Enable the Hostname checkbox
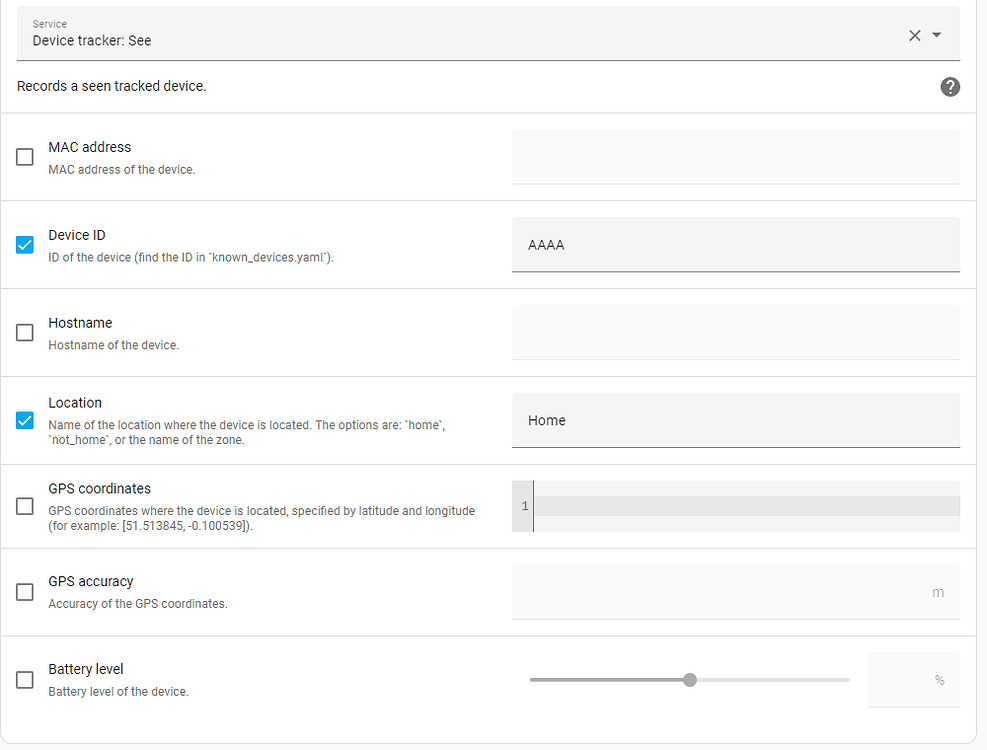Image resolution: width=987 pixels, height=750 pixels. click(25, 333)
